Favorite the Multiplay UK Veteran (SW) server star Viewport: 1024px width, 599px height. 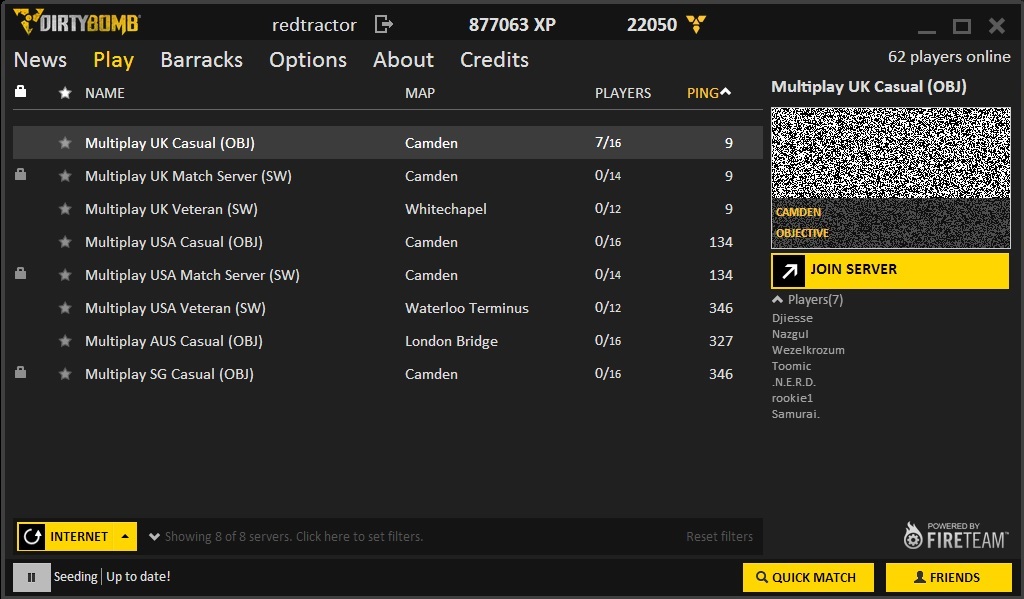click(x=65, y=209)
